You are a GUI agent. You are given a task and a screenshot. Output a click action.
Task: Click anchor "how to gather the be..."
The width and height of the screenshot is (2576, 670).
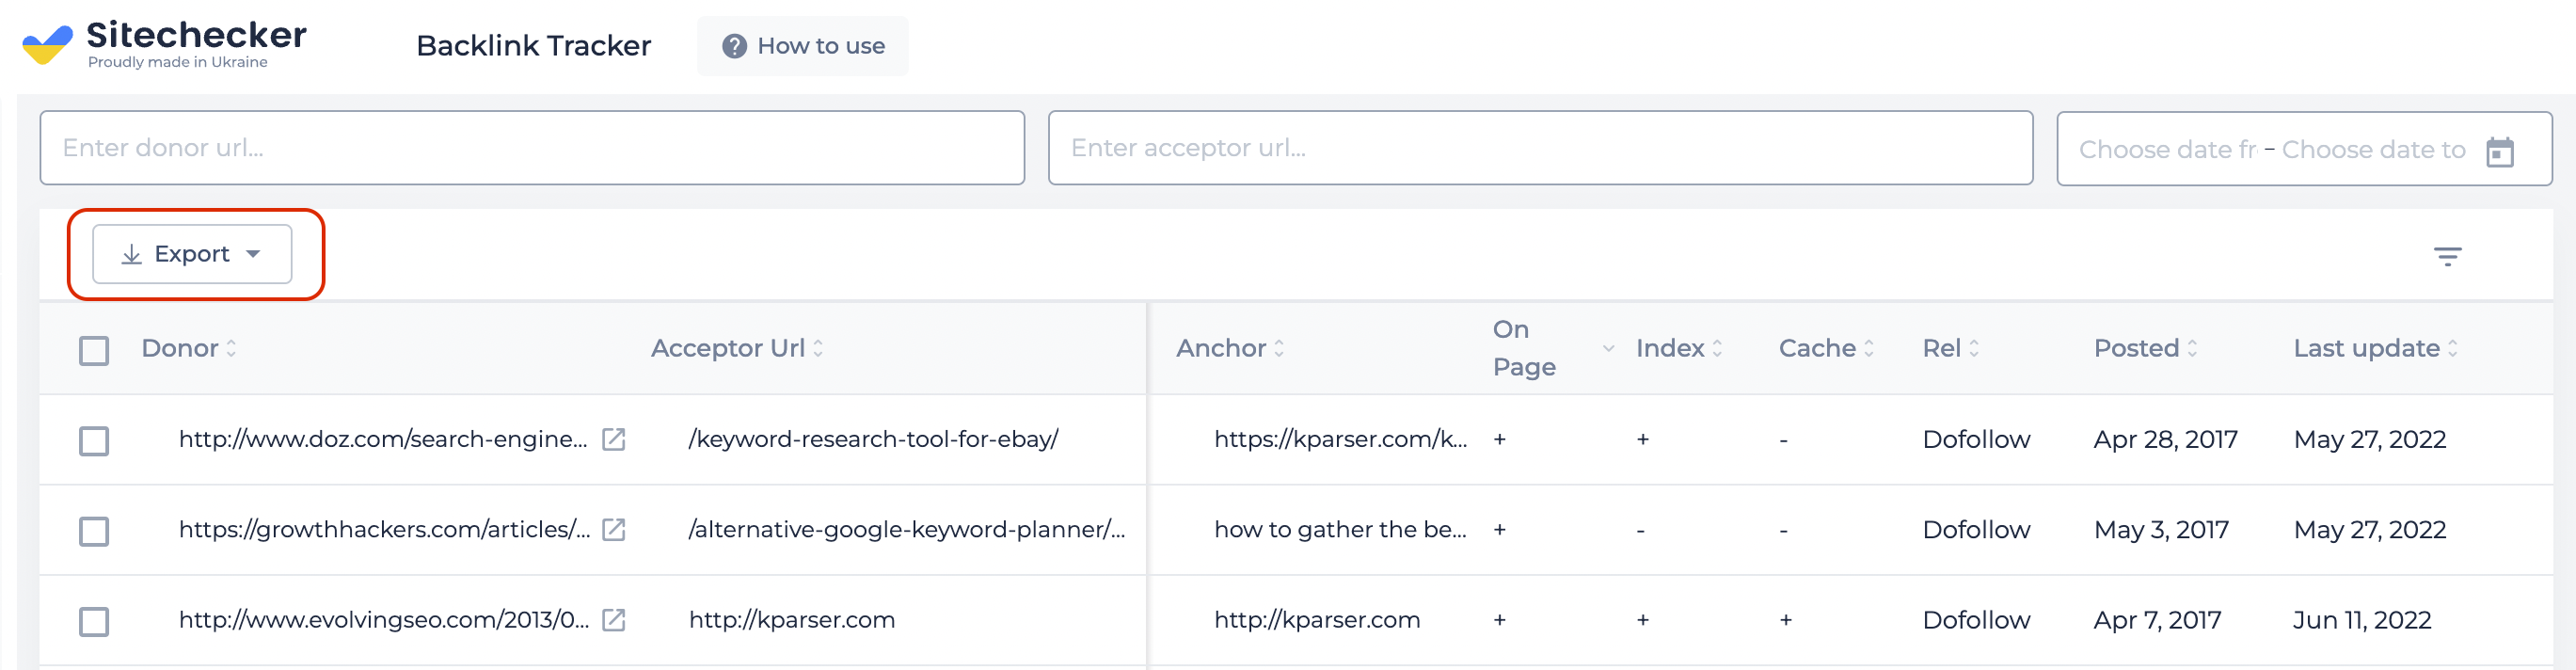tap(1340, 529)
